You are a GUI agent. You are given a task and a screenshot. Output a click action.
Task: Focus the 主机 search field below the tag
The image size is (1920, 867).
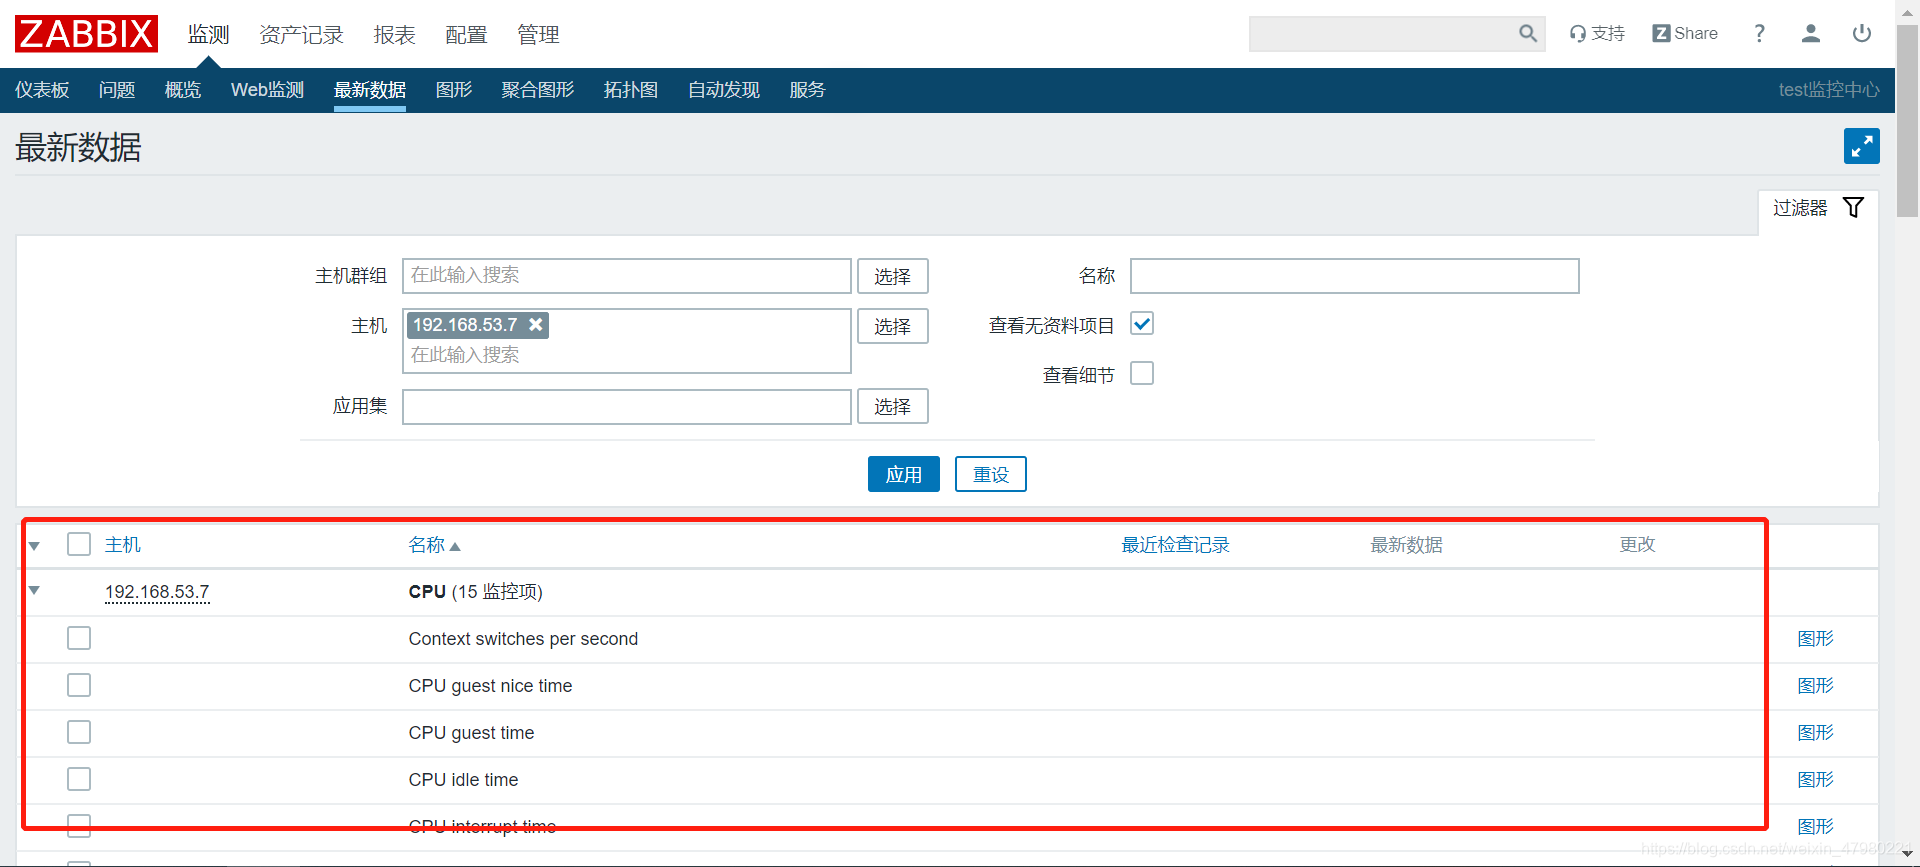point(627,355)
